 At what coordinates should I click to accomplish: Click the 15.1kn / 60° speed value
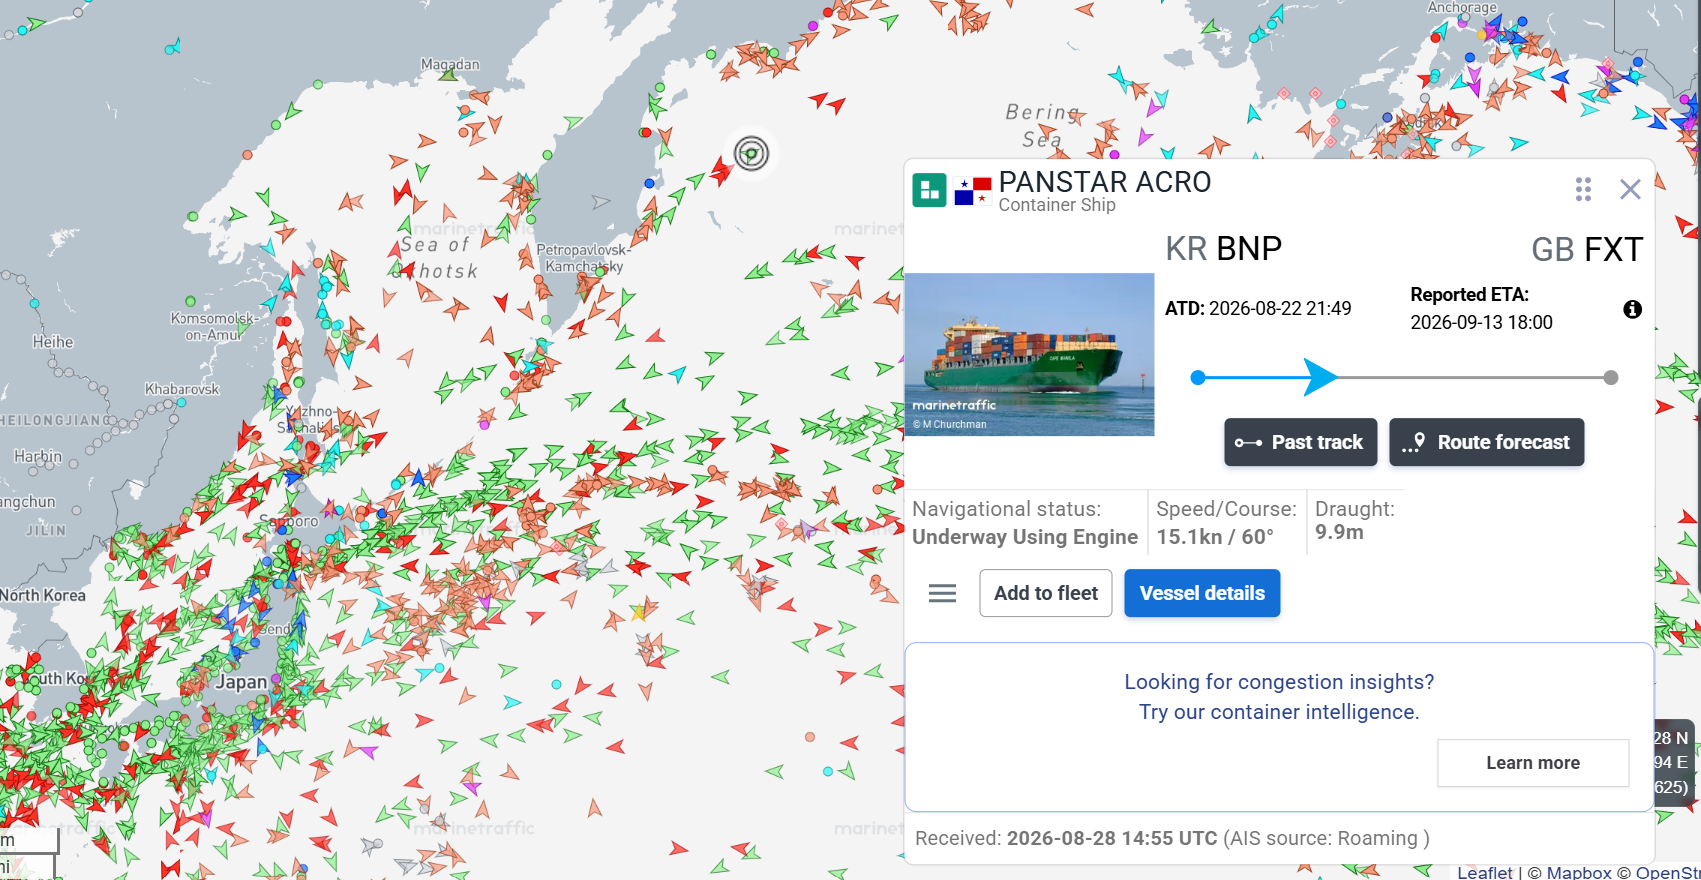(1215, 537)
